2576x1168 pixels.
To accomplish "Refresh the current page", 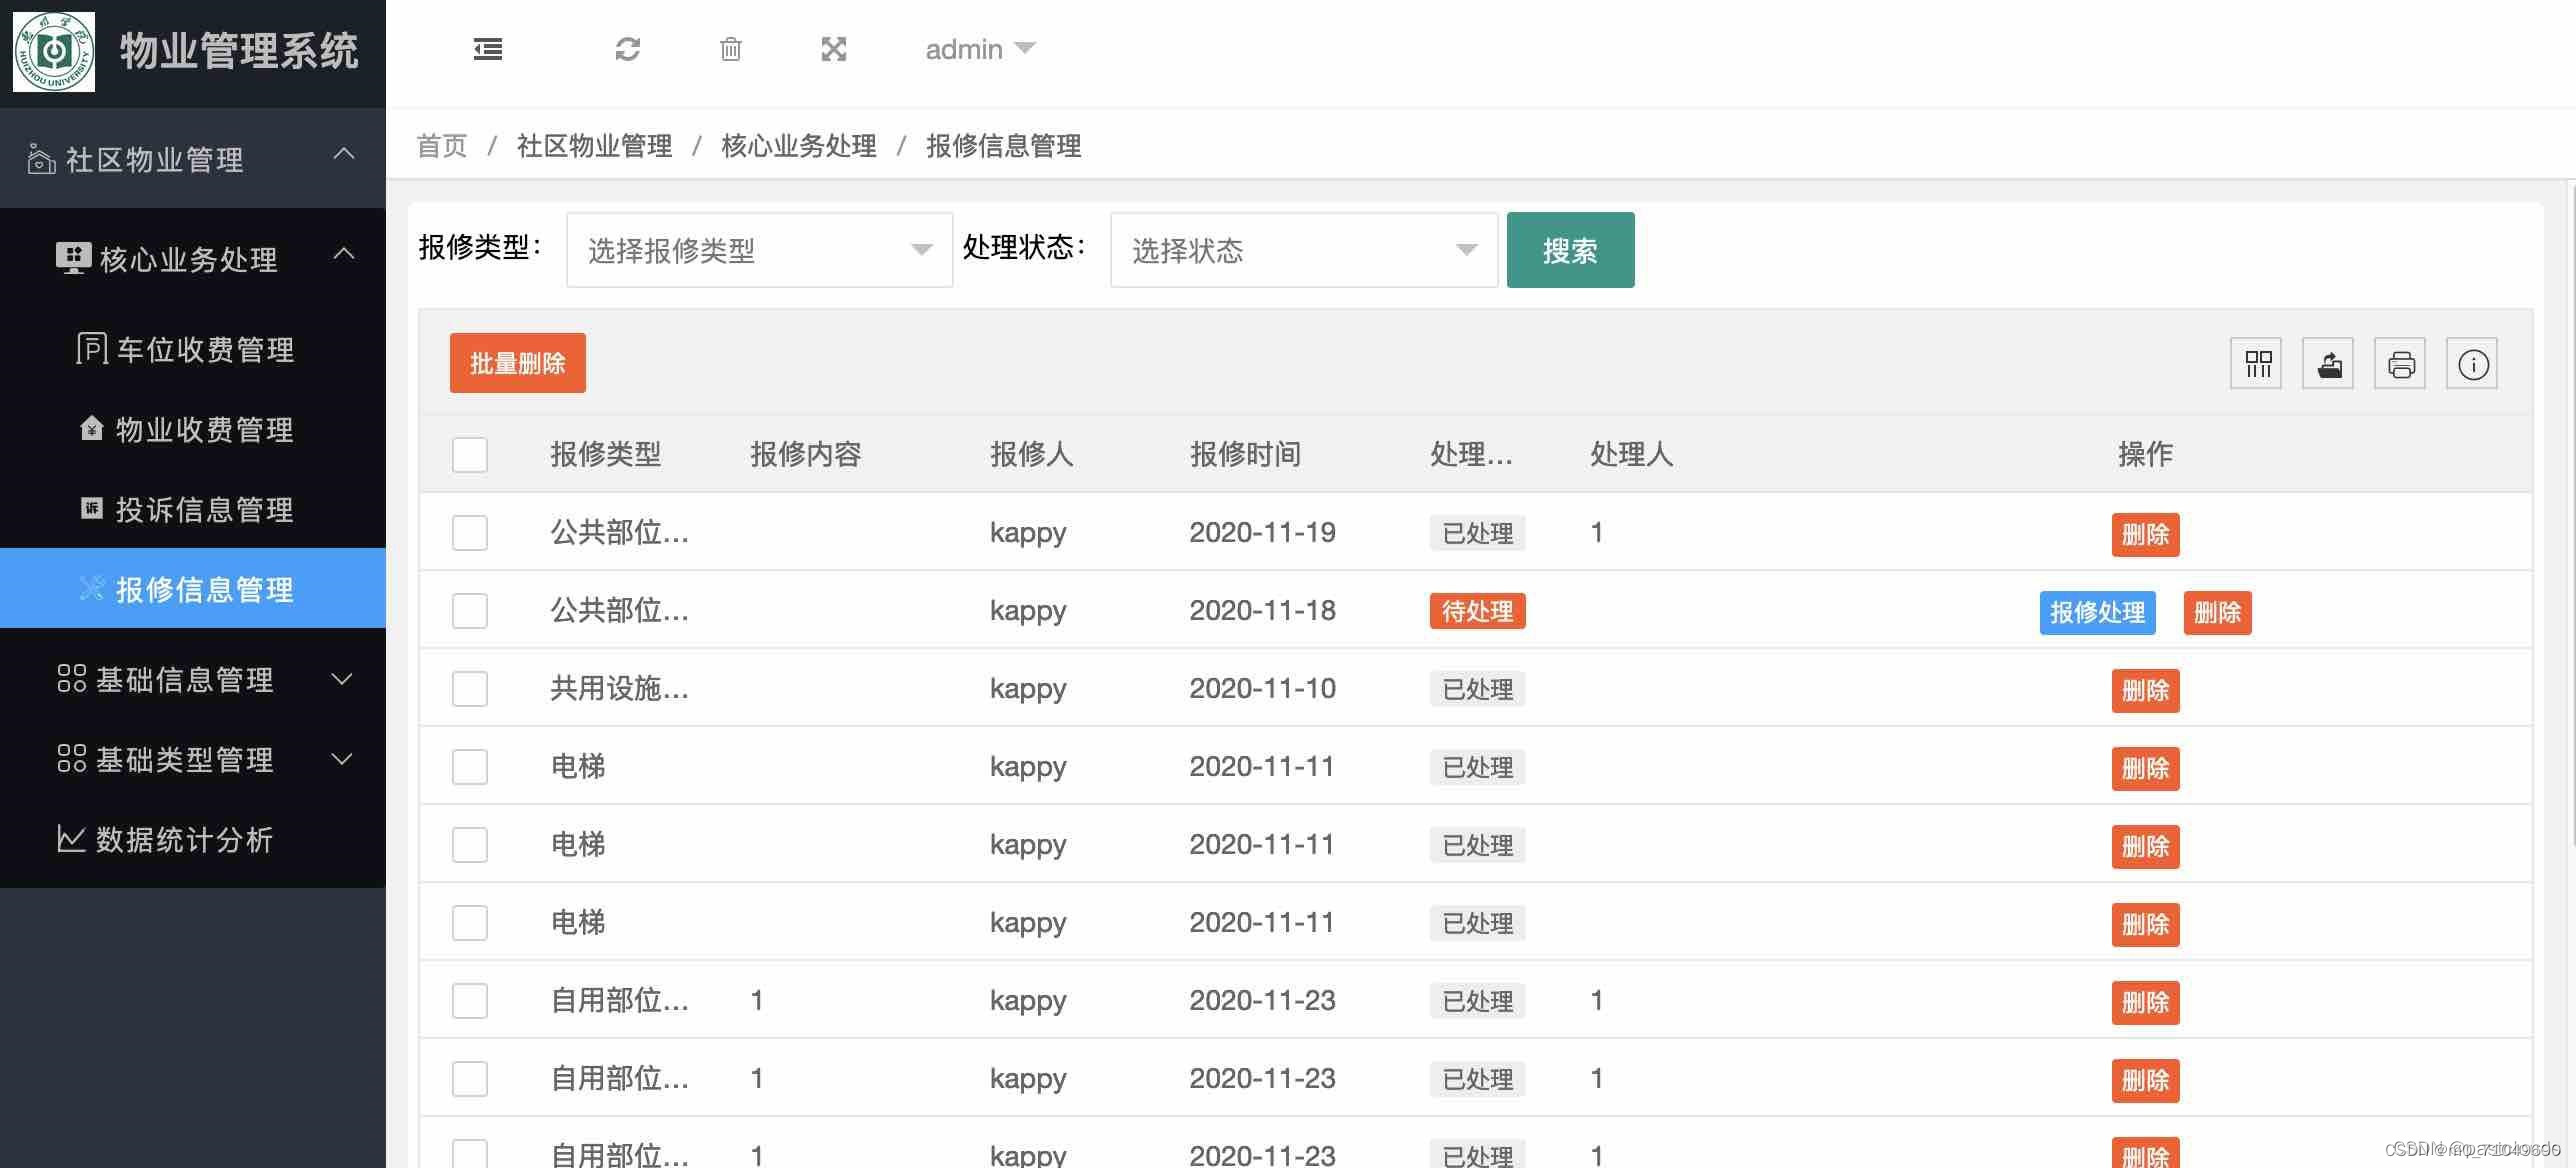I will pos(627,48).
